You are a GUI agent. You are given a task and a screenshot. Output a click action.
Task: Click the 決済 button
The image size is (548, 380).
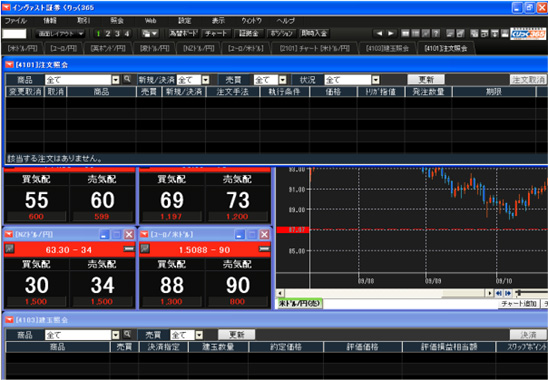click(x=528, y=335)
